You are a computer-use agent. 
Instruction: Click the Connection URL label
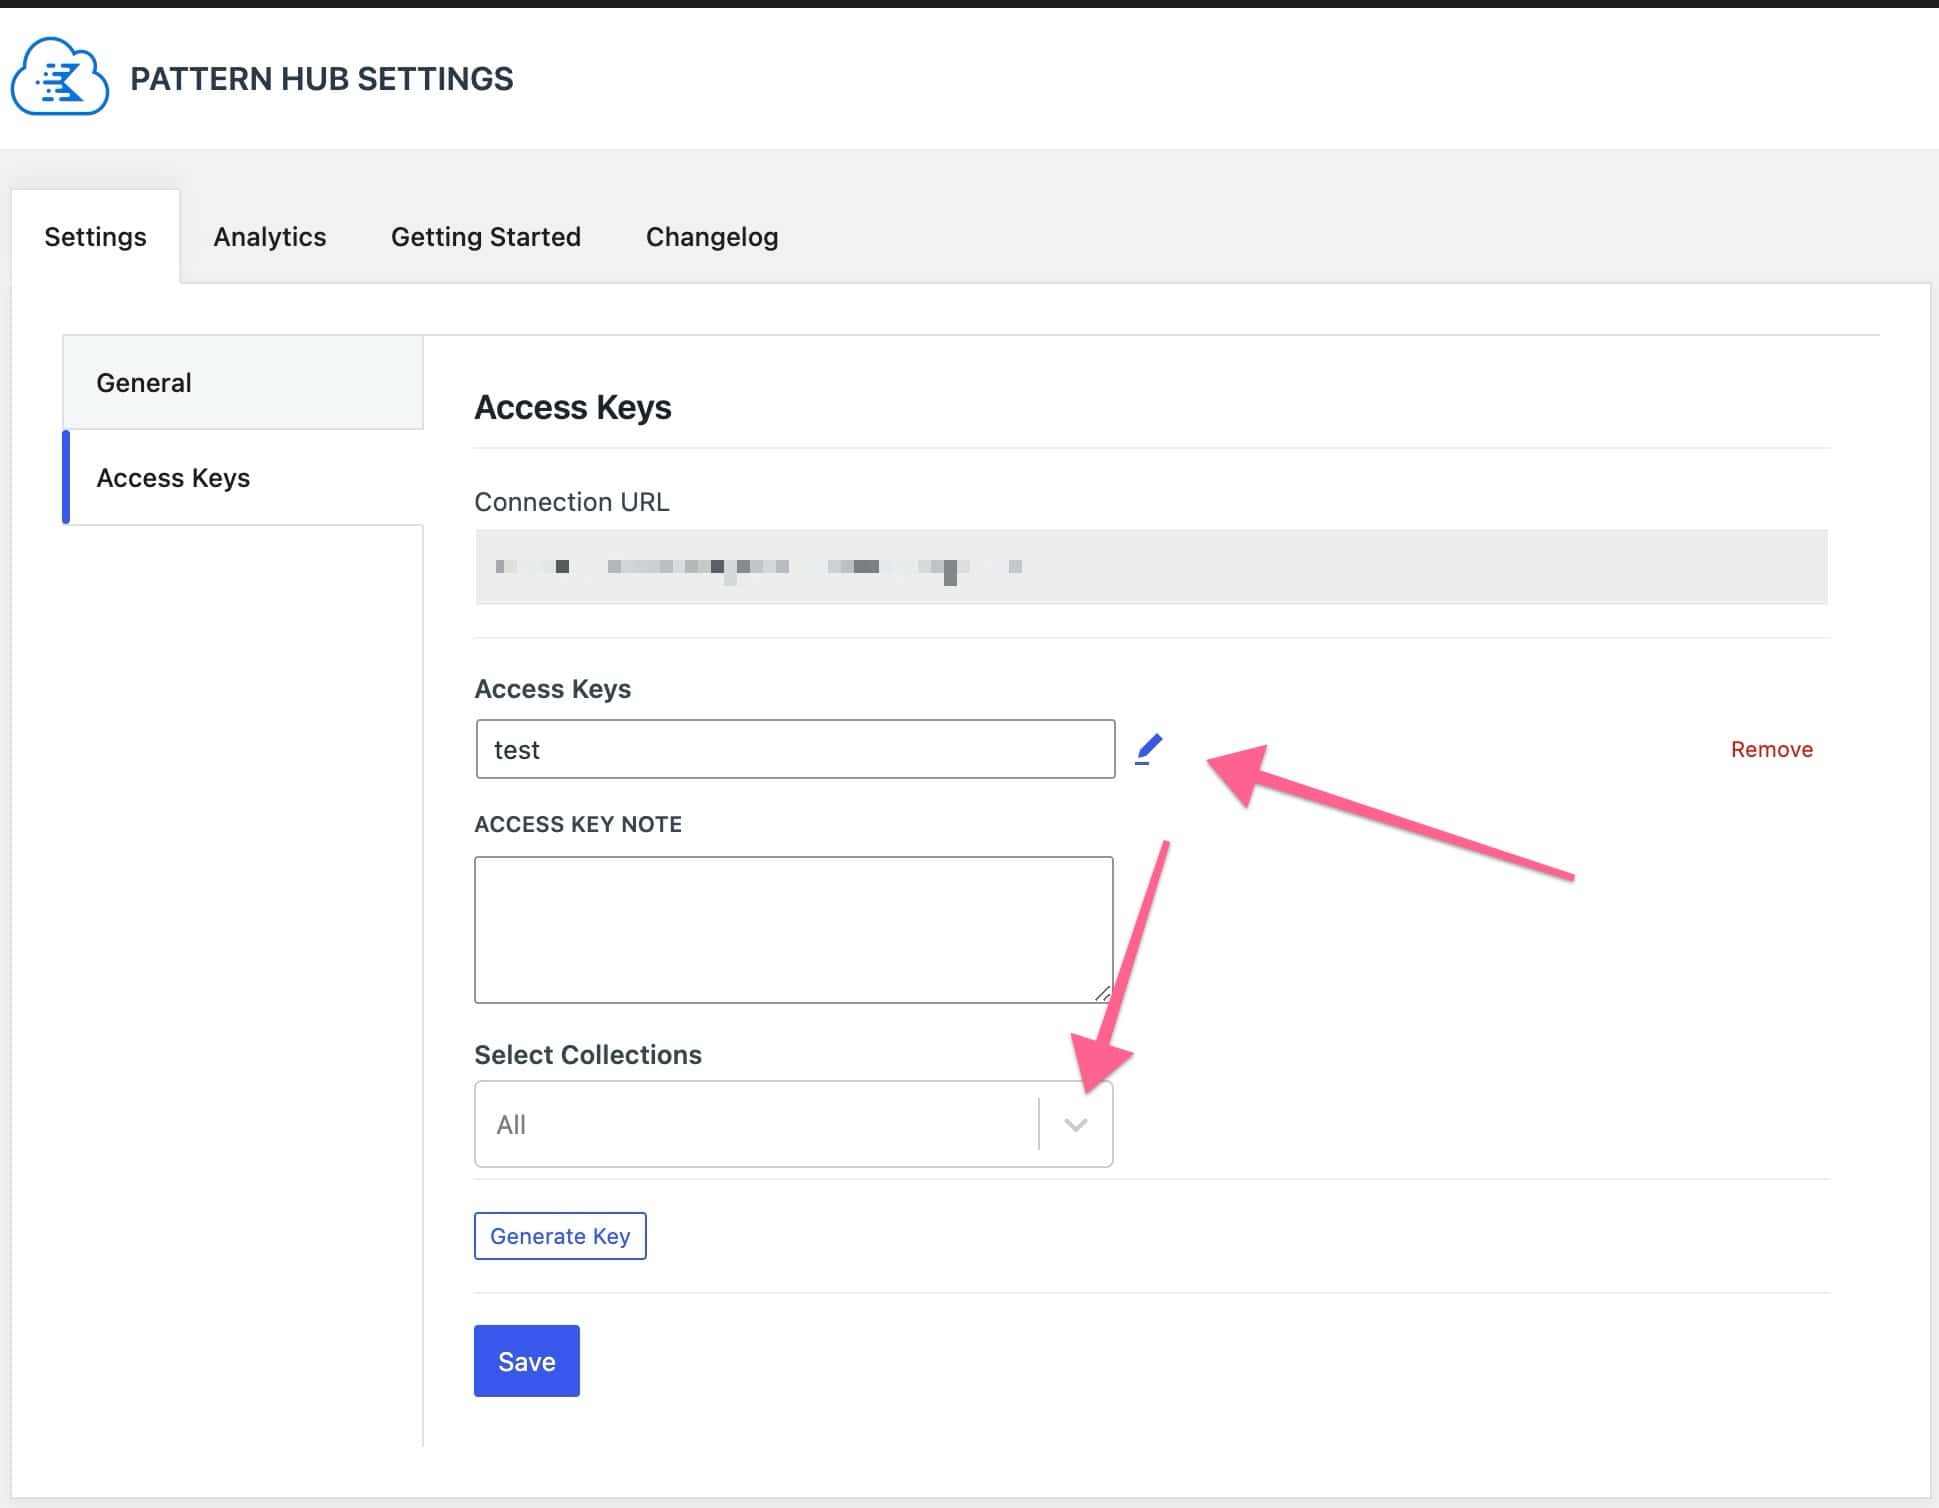pyautogui.click(x=572, y=502)
